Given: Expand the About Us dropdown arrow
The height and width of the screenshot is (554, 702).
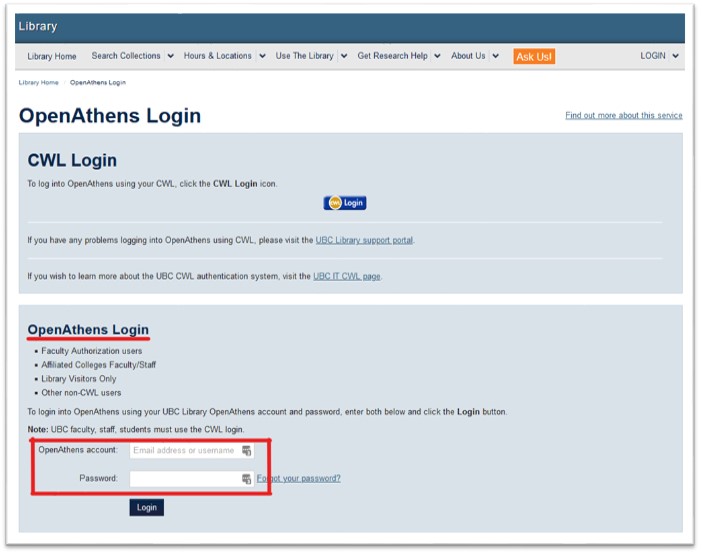Looking at the screenshot, I should tap(495, 56).
